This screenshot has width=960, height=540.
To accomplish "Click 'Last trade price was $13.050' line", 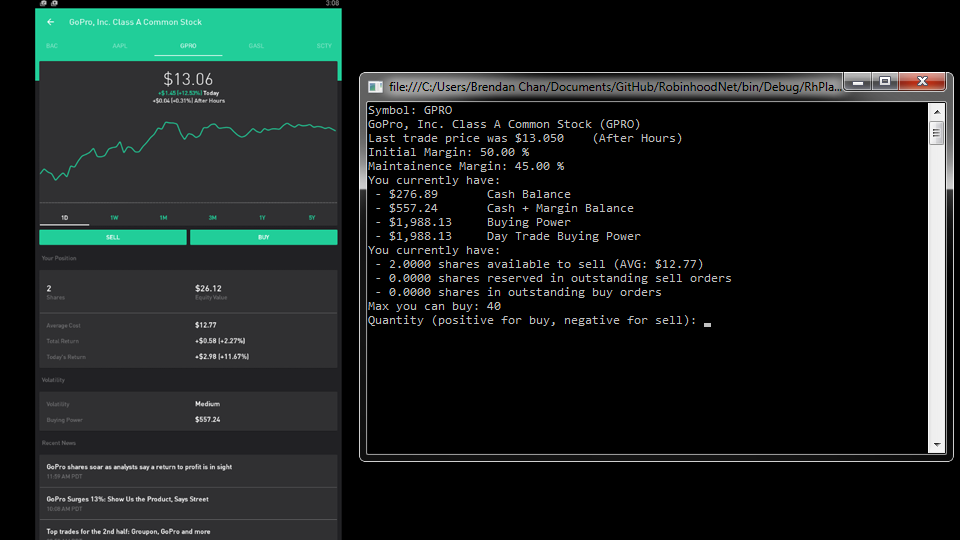I will pyautogui.click(x=525, y=138).
